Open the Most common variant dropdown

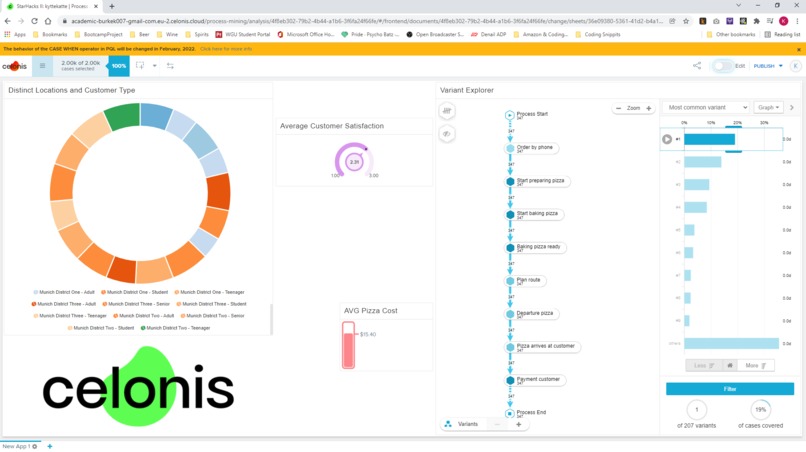pyautogui.click(x=706, y=107)
